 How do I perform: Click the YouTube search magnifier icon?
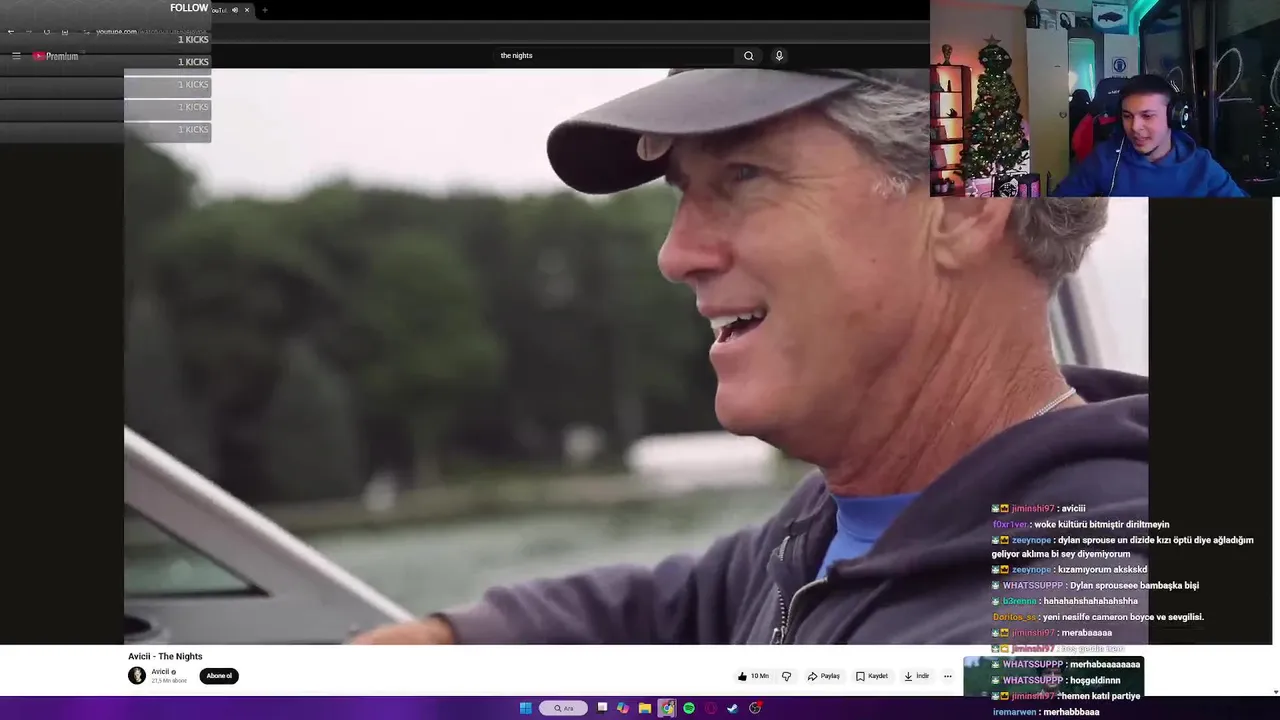pyautogui.click(x=748, y=56)
